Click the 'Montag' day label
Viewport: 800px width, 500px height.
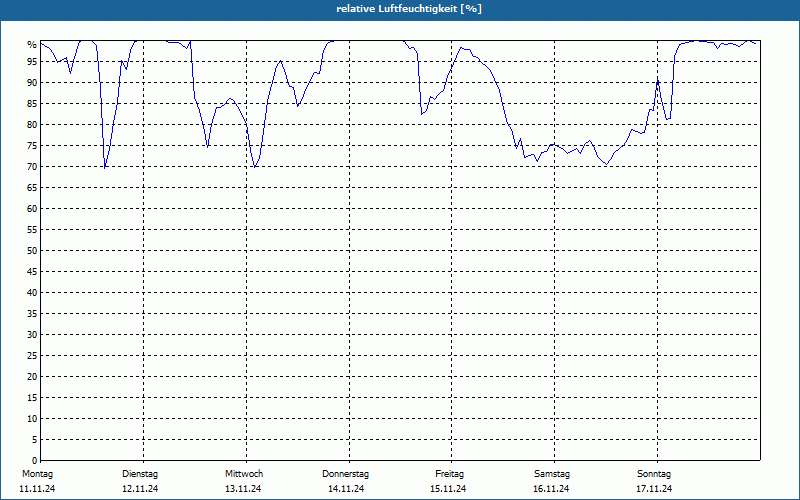pos(37,473)
